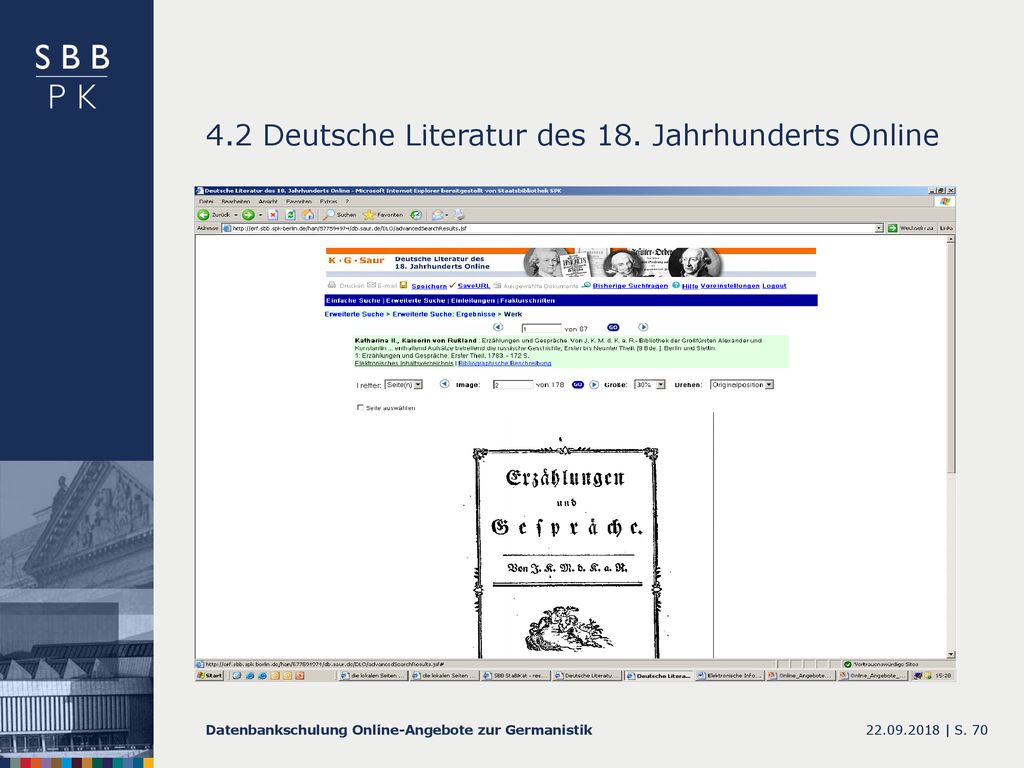The image size is (1024, 768).
Task: Click the browser vertical scrollbar thumb
Action: (x=950, y=358)
